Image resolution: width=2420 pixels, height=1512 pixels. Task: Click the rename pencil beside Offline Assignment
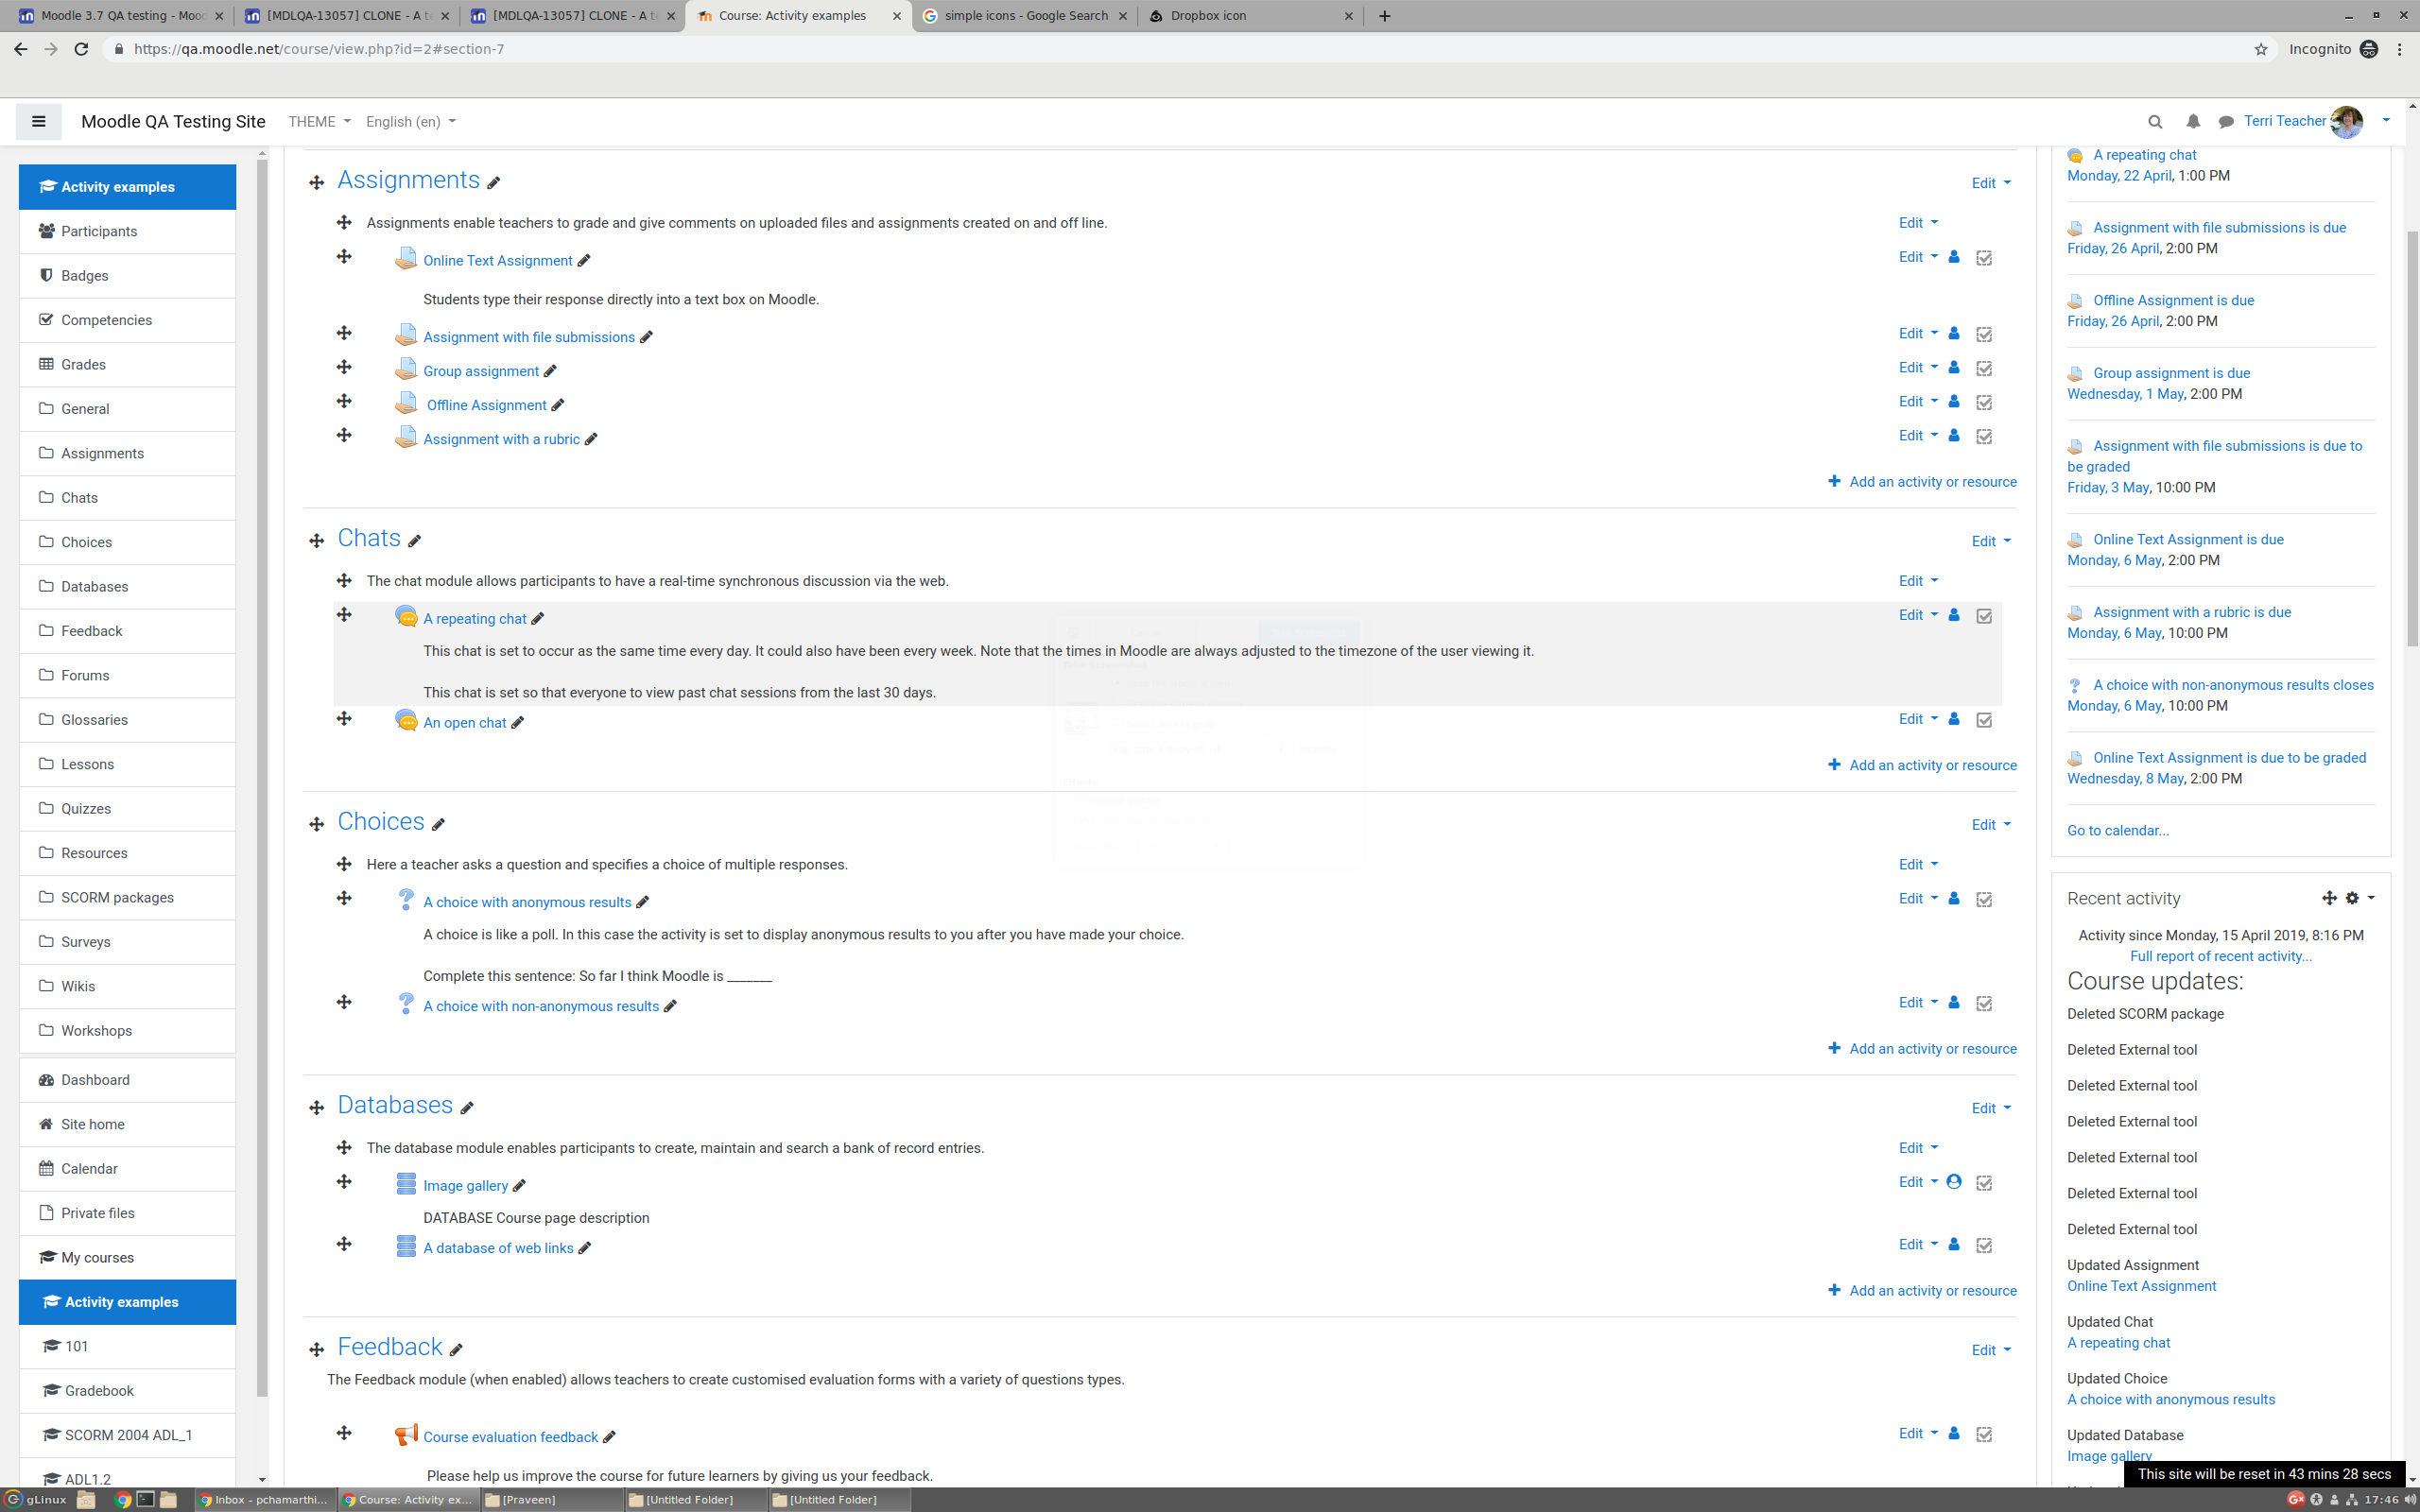point(558,405)
